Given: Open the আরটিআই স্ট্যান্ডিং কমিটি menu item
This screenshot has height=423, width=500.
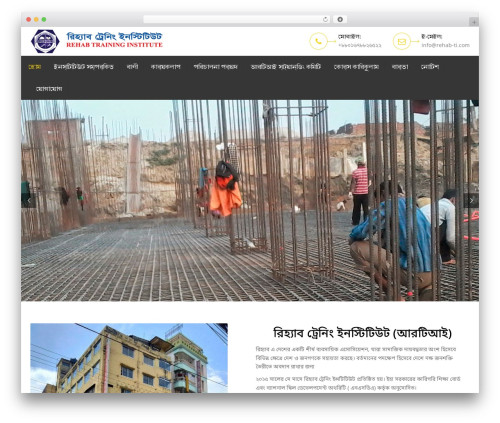Looking at the screenshot, I should (x=286, y=67).
